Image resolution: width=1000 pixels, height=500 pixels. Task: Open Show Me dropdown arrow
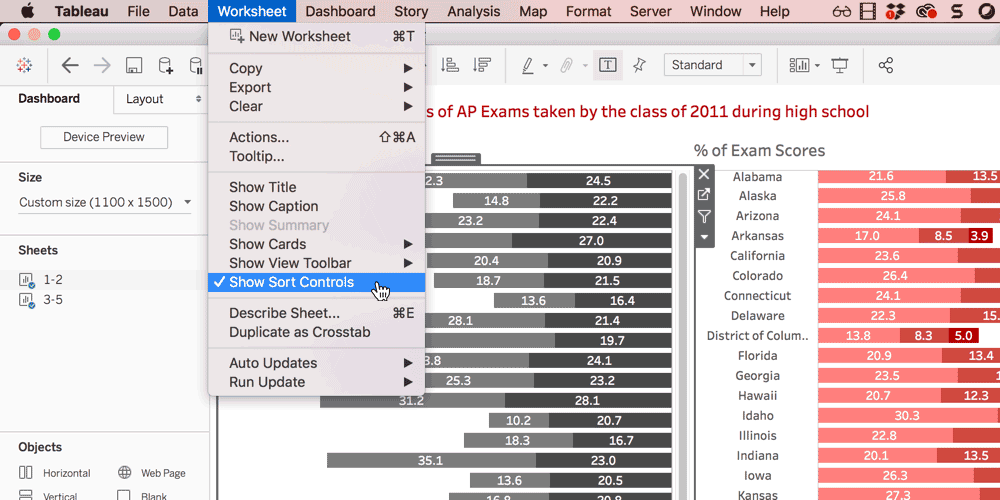817,66
